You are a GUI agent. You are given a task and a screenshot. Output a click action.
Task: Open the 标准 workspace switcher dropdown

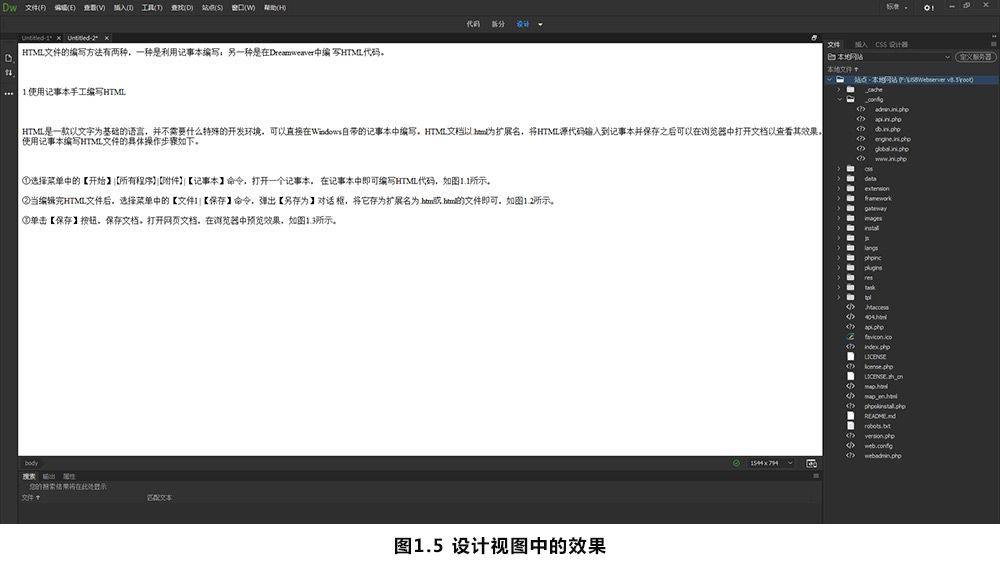coord(897,7)
